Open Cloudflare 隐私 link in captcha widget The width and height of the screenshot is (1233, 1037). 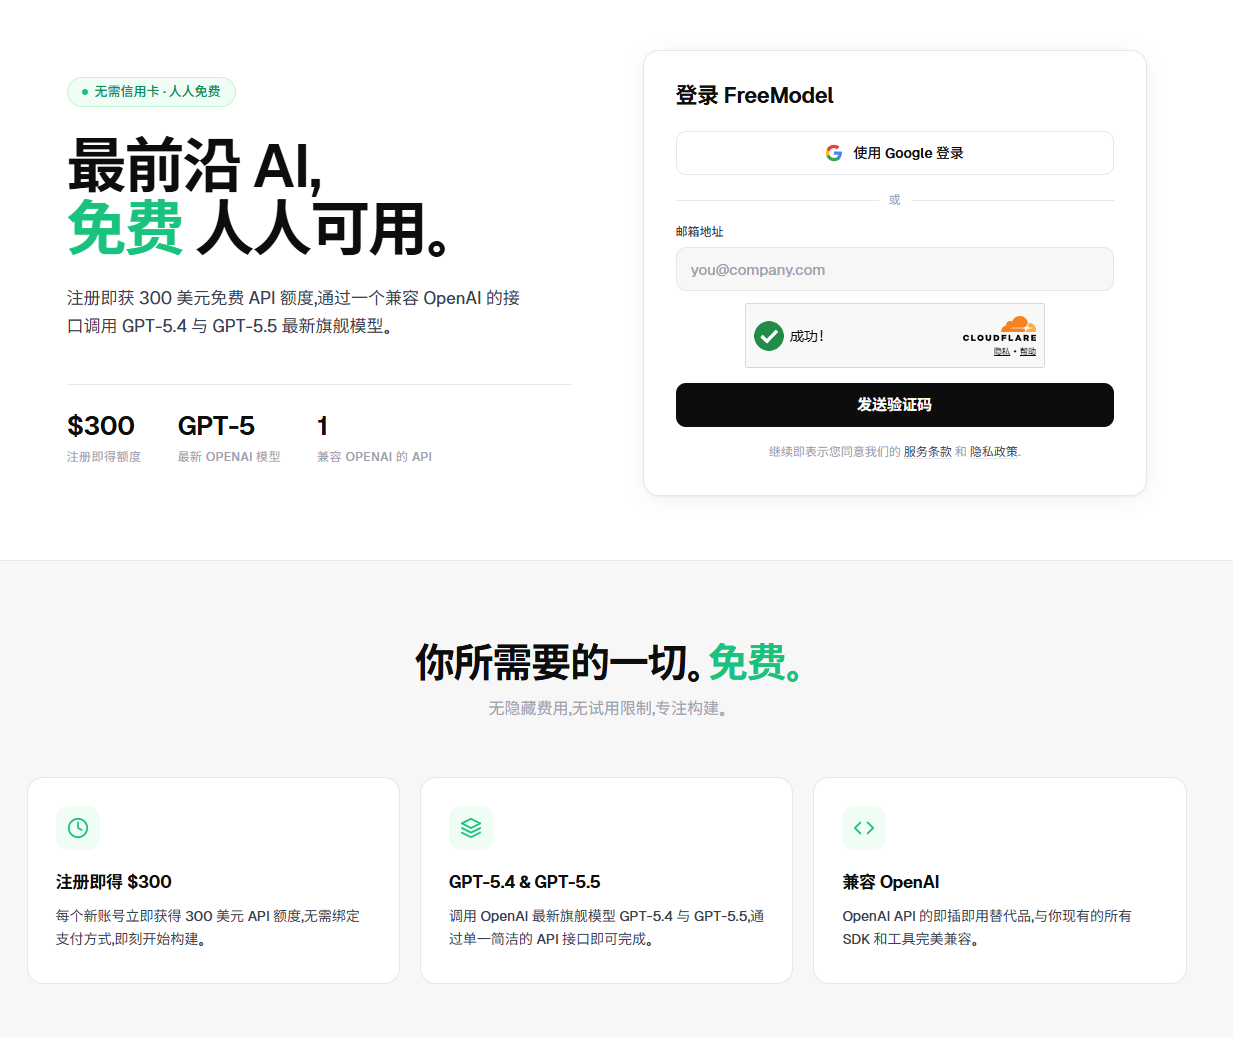point(1002,352)
